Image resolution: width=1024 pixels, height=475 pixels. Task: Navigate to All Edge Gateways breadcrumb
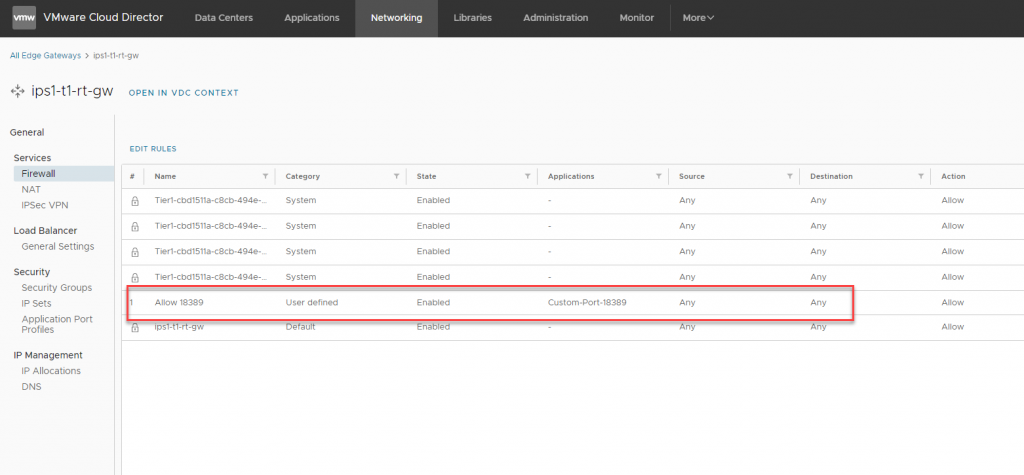point(45,55)
